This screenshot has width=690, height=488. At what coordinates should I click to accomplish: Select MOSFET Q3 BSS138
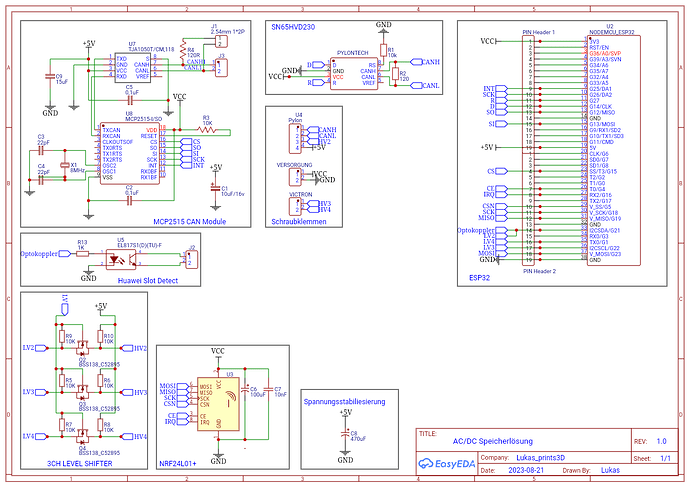click(x=82, y=392)
